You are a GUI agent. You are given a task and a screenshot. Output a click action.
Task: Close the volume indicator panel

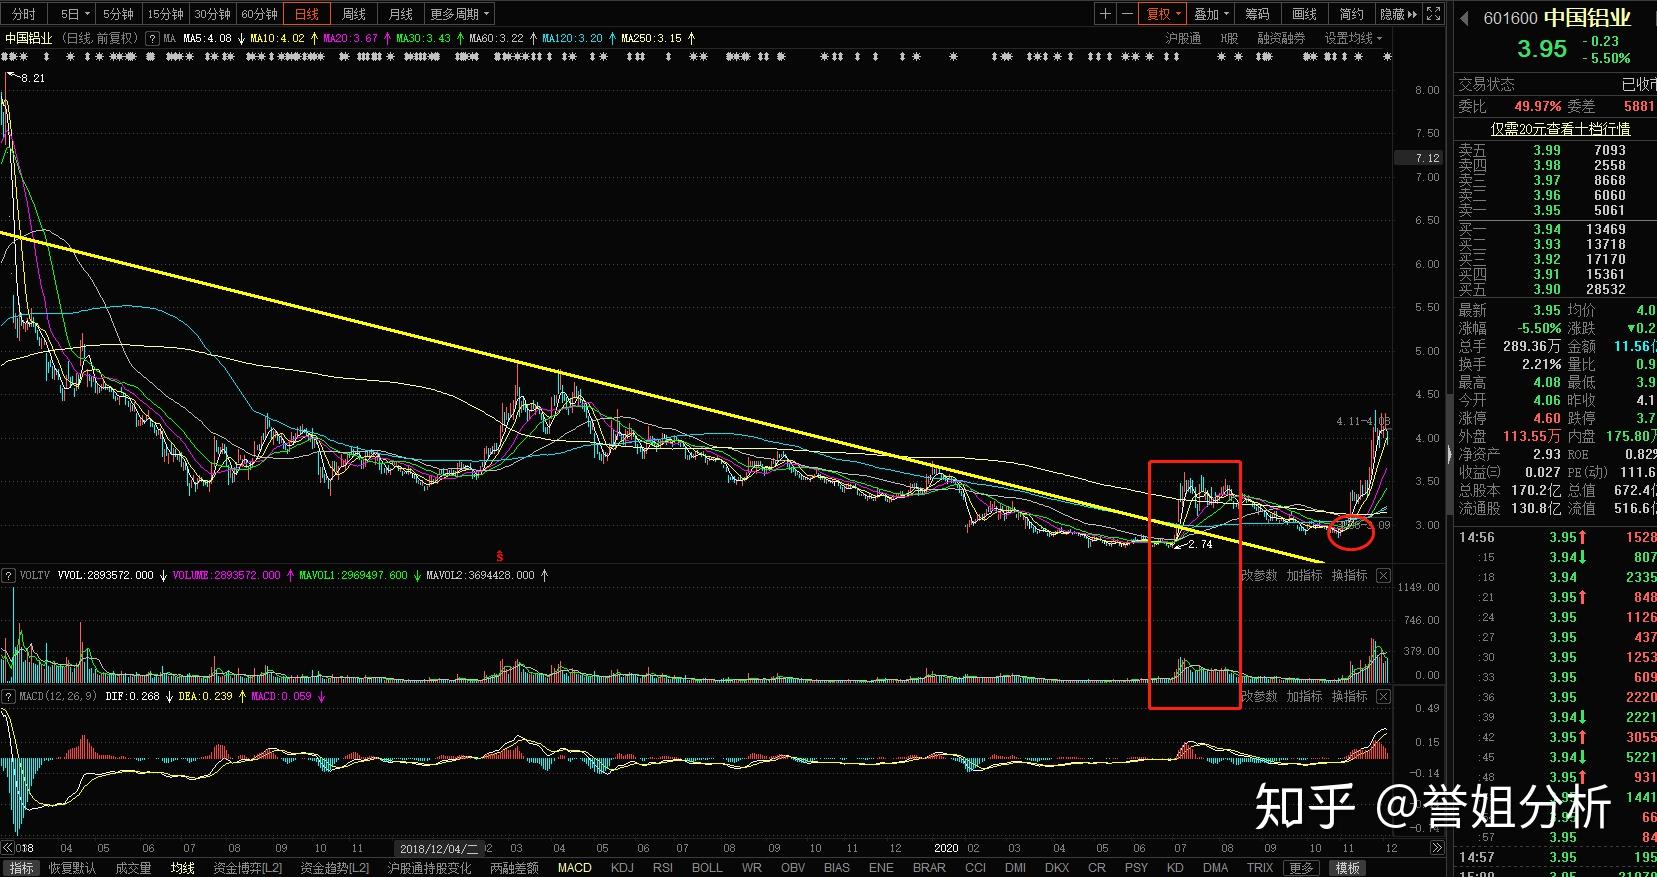point(1383,575)
